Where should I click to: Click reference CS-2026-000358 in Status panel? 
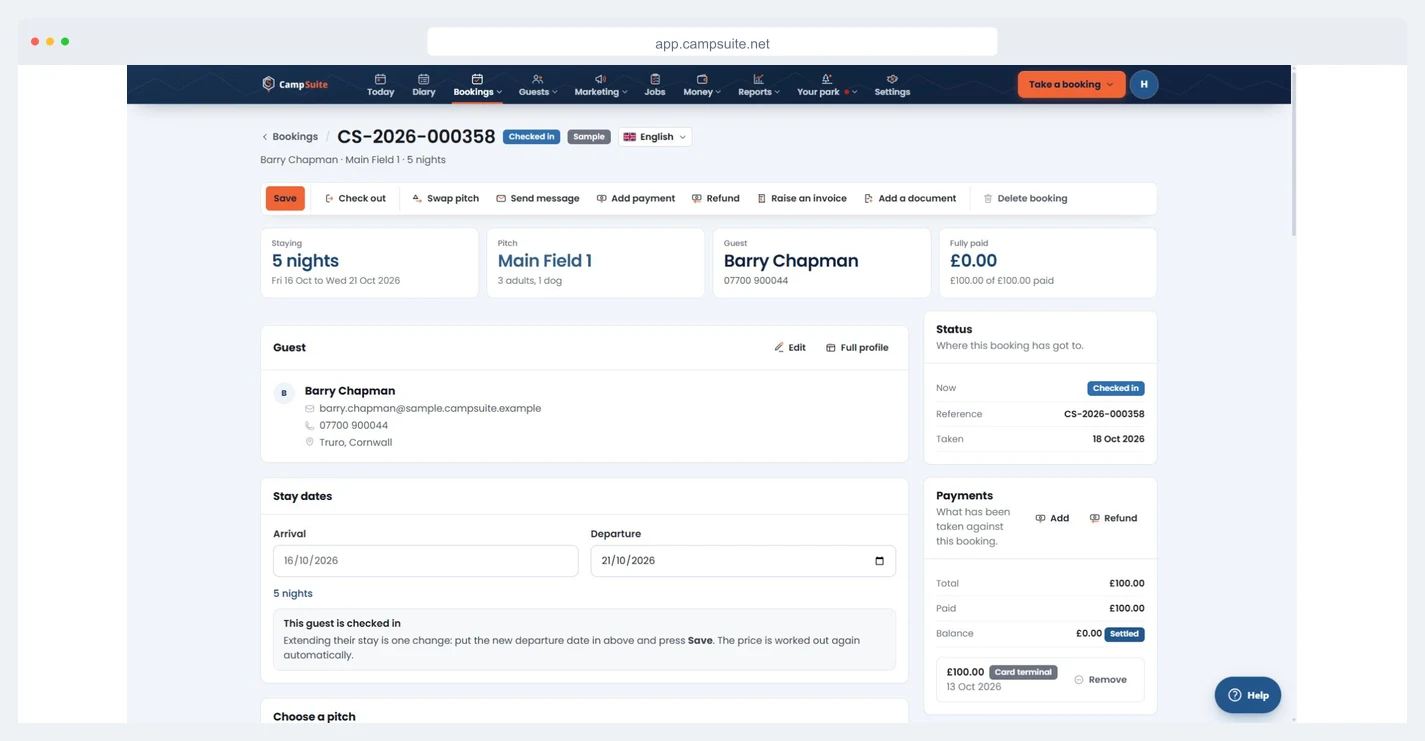pos(1104,414)
